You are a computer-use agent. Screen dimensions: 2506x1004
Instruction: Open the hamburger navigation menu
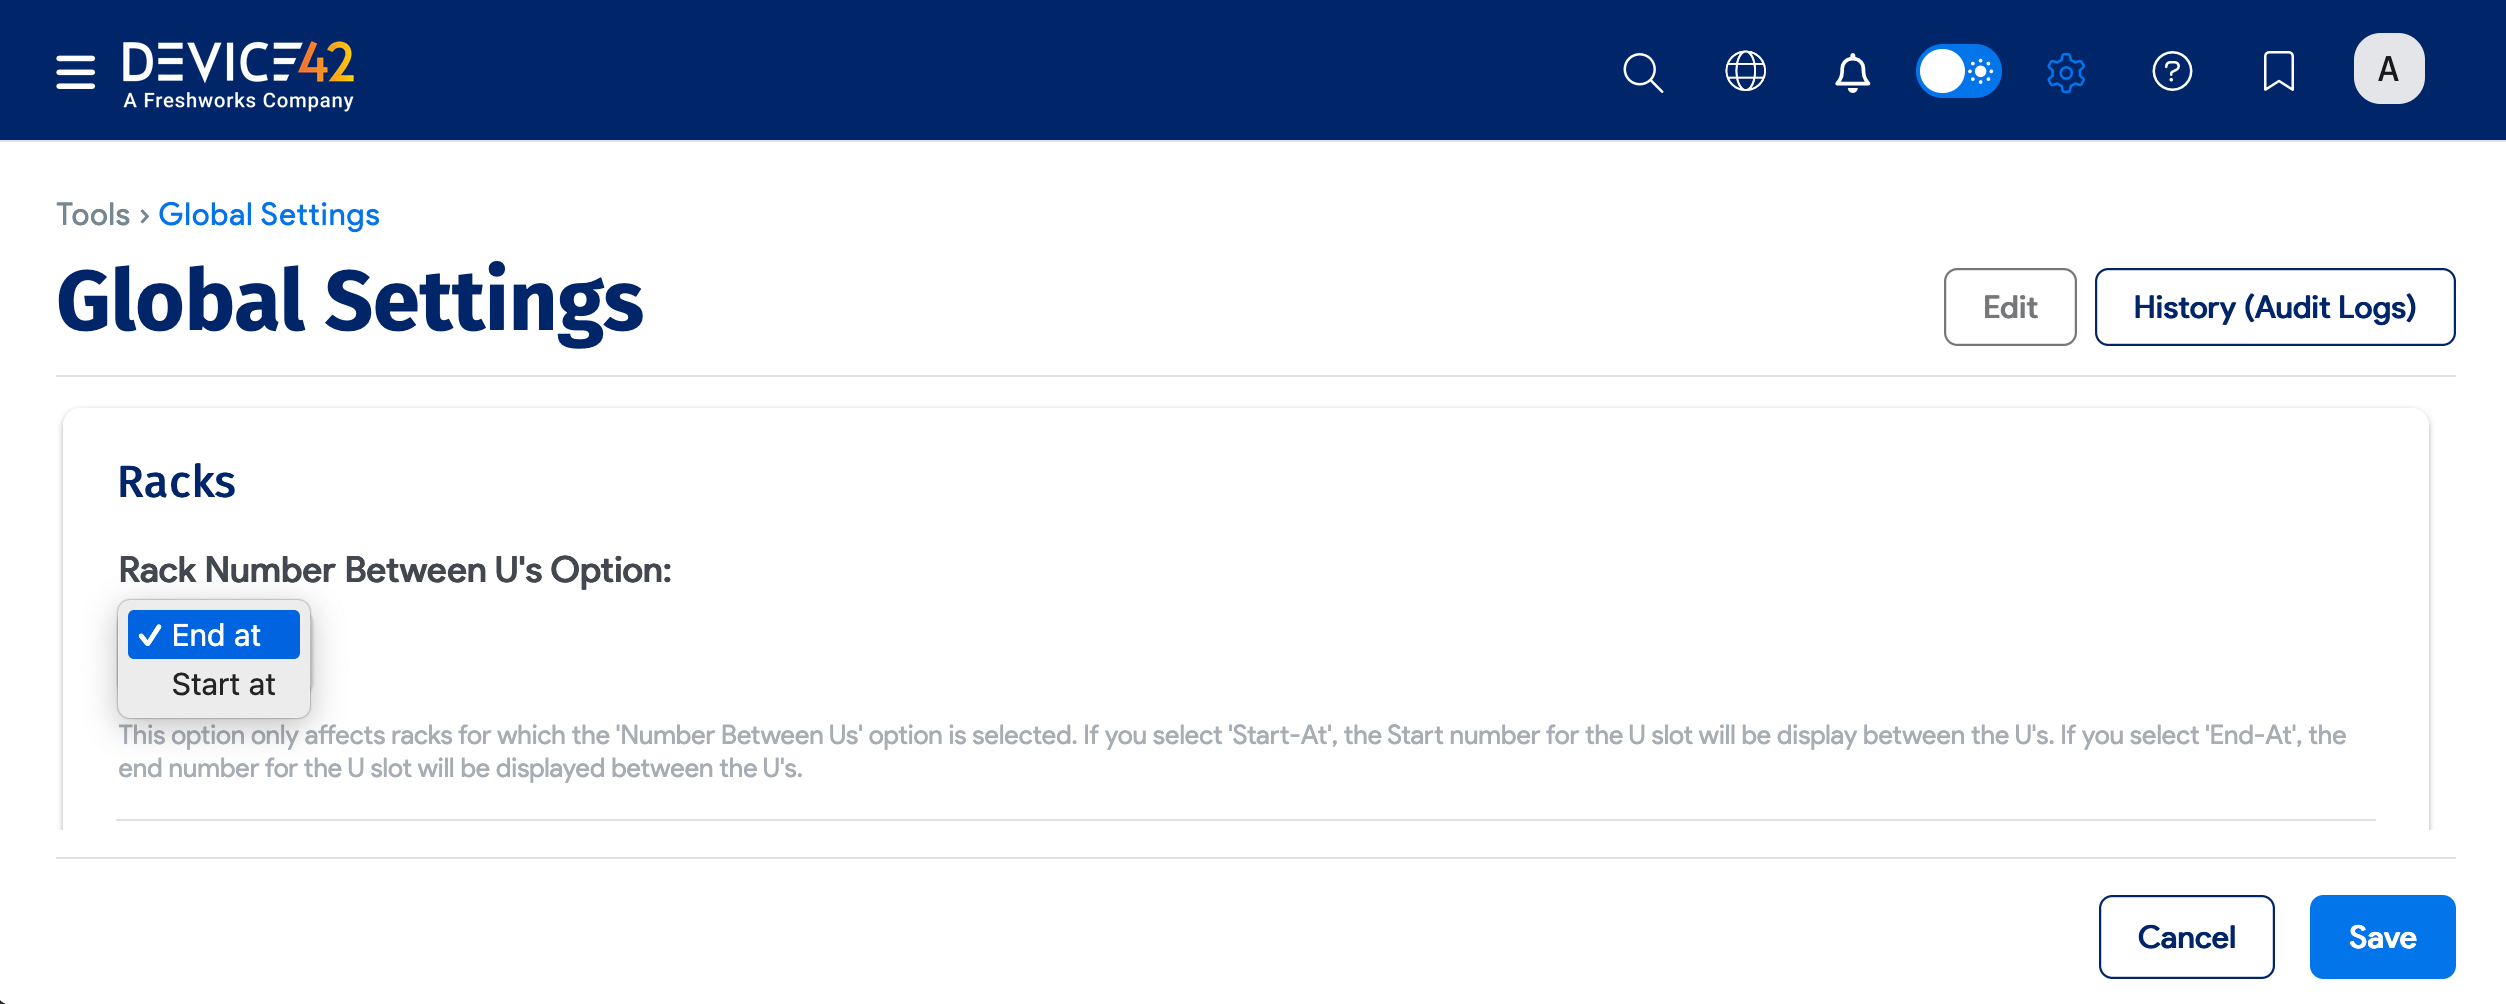[x=75, y=72]
